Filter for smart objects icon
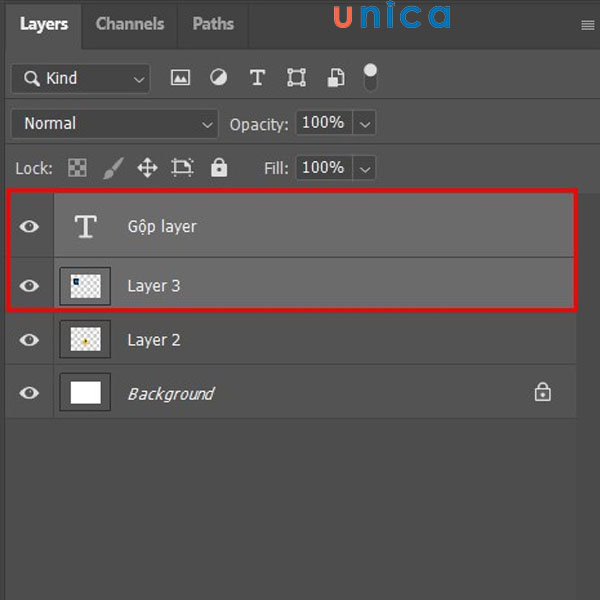 point(336,78)
